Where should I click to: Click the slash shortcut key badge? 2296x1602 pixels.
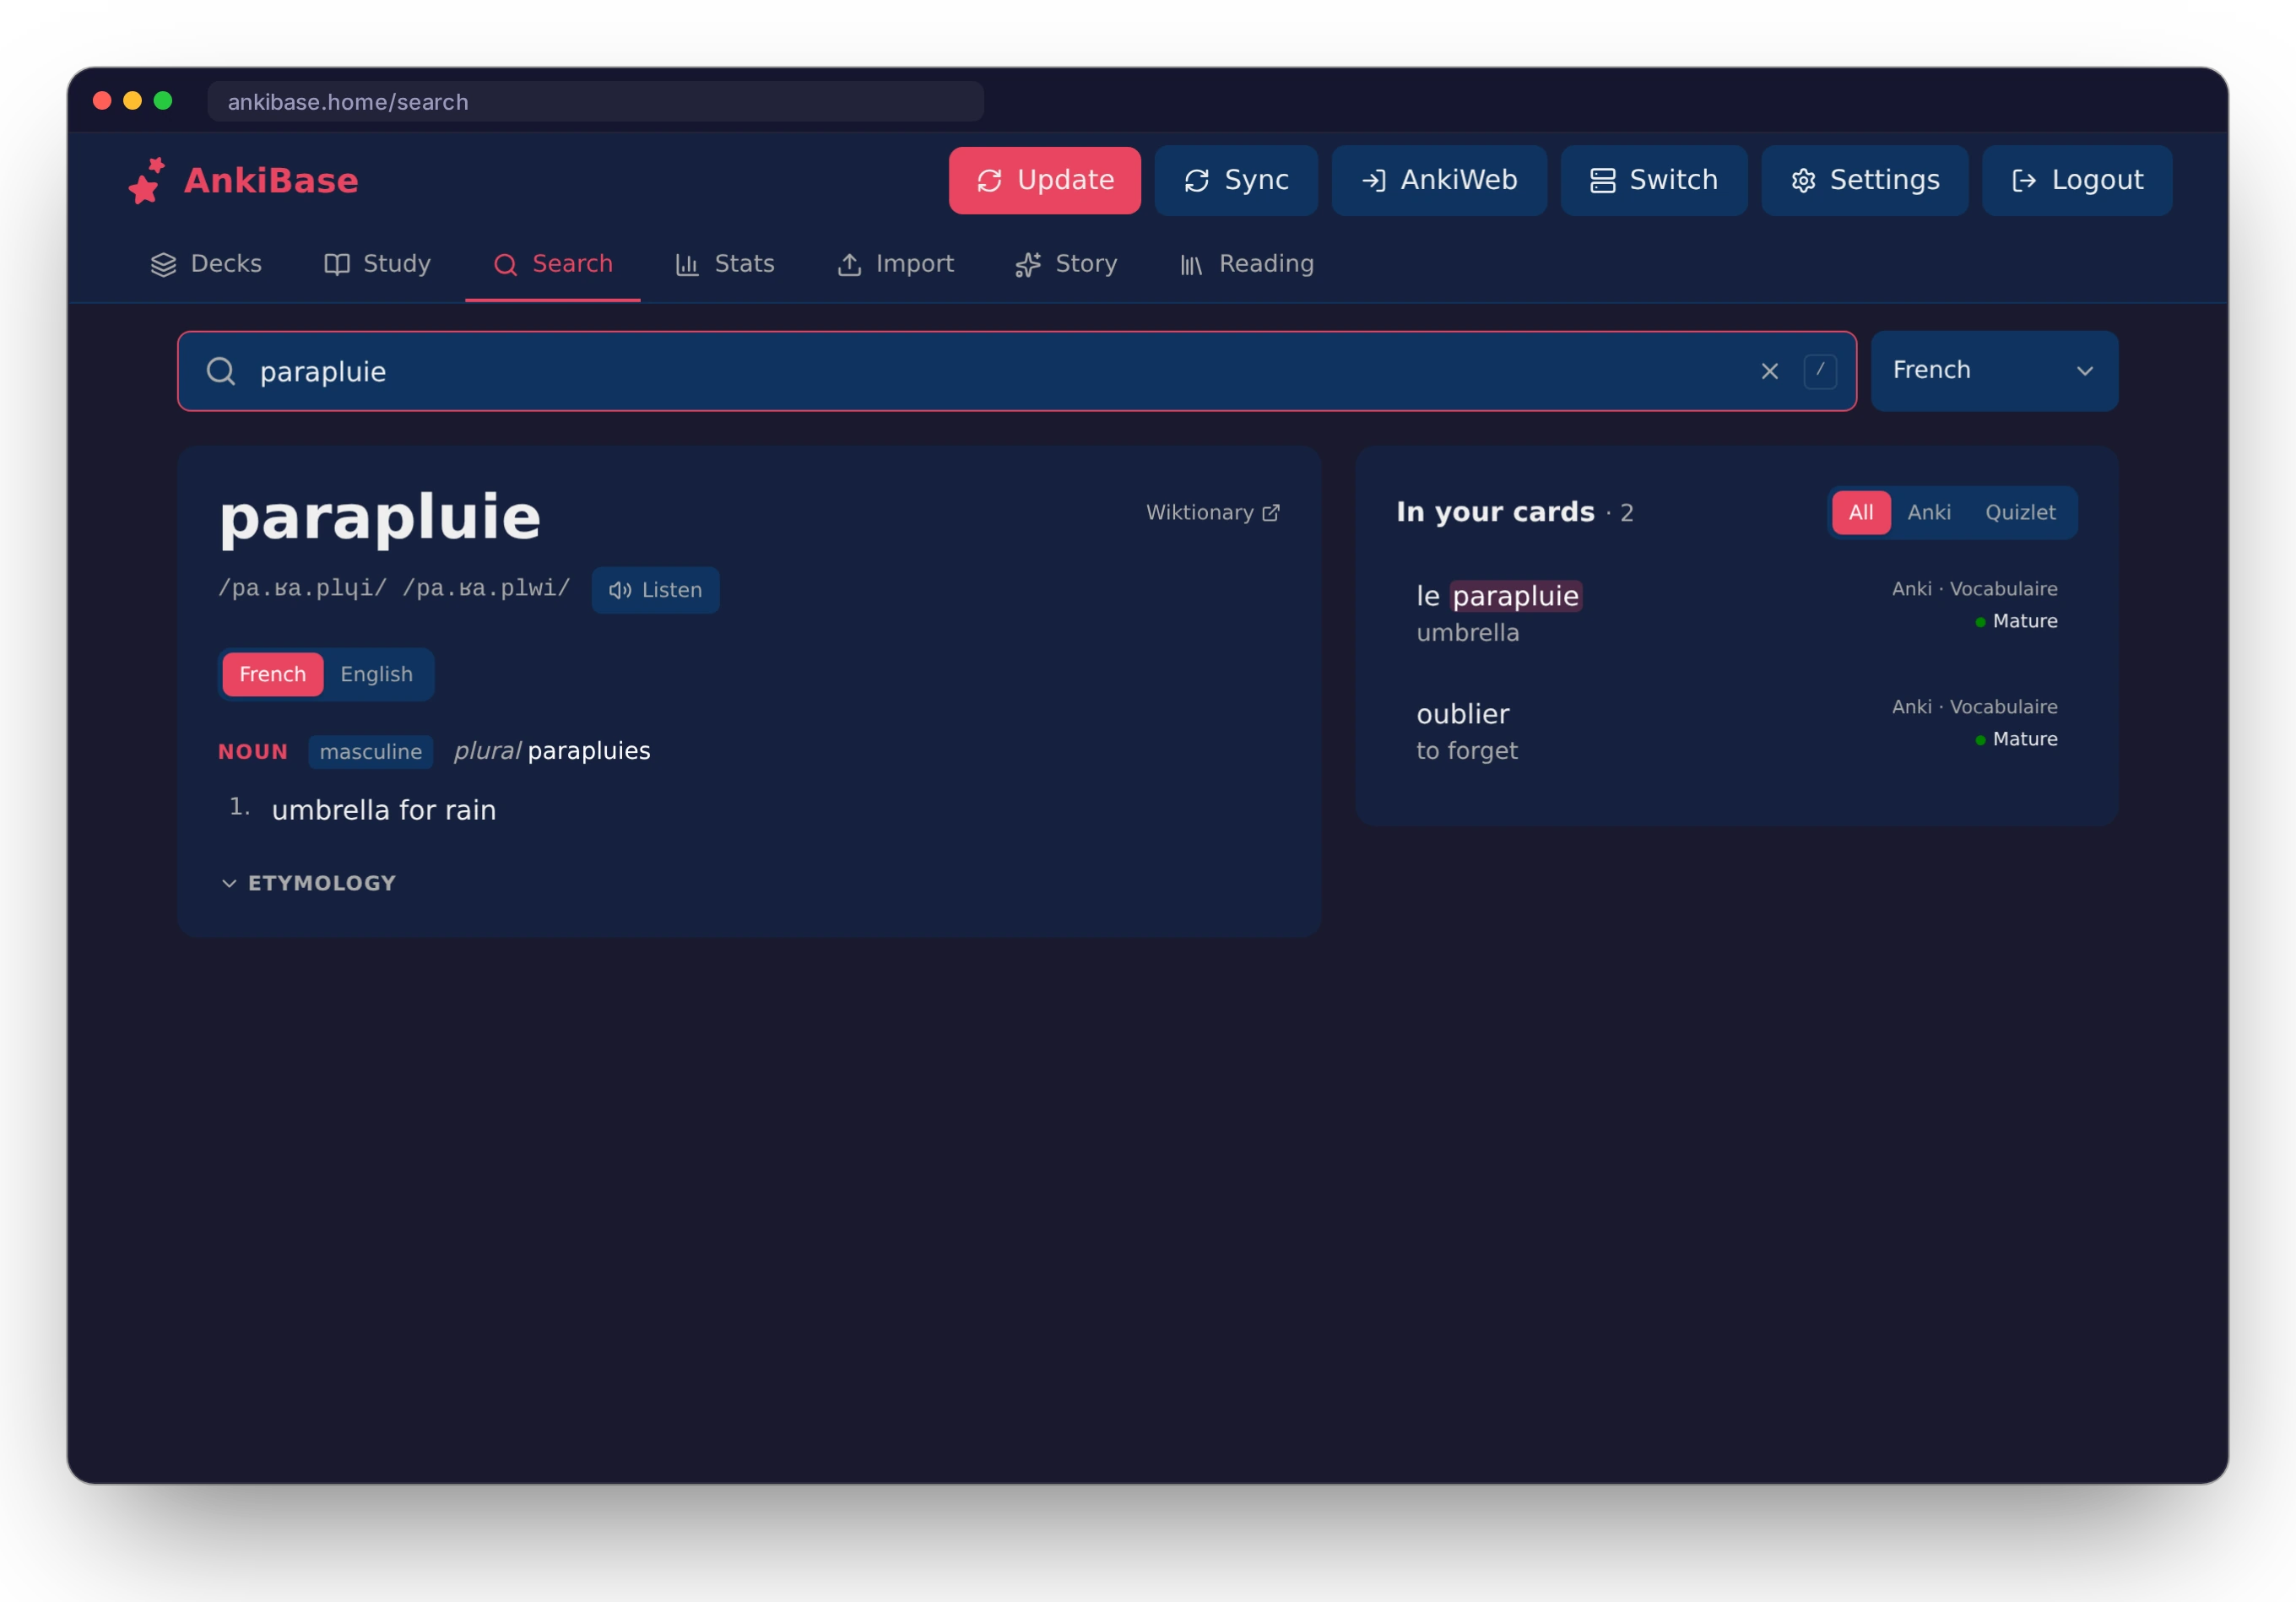point(1820,371)
